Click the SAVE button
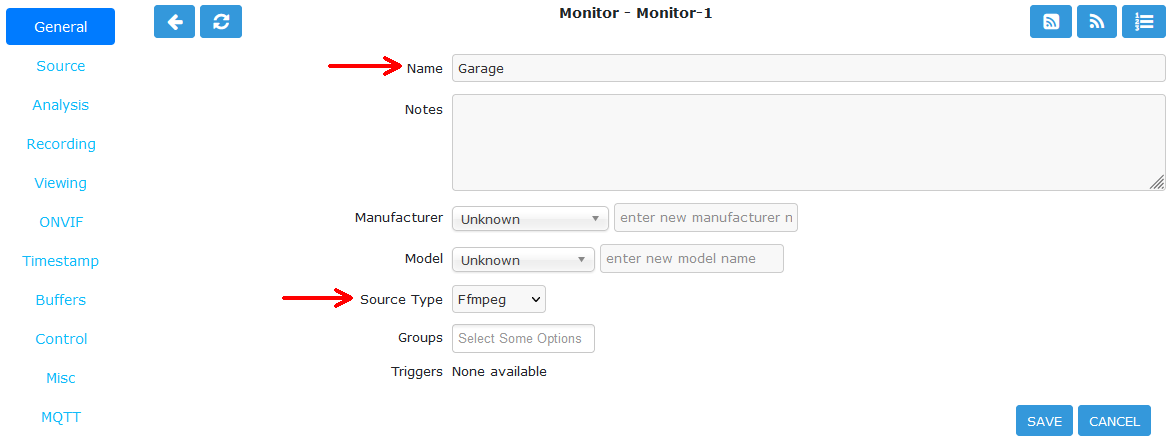1173x442 pixels. pos(1044,421)
